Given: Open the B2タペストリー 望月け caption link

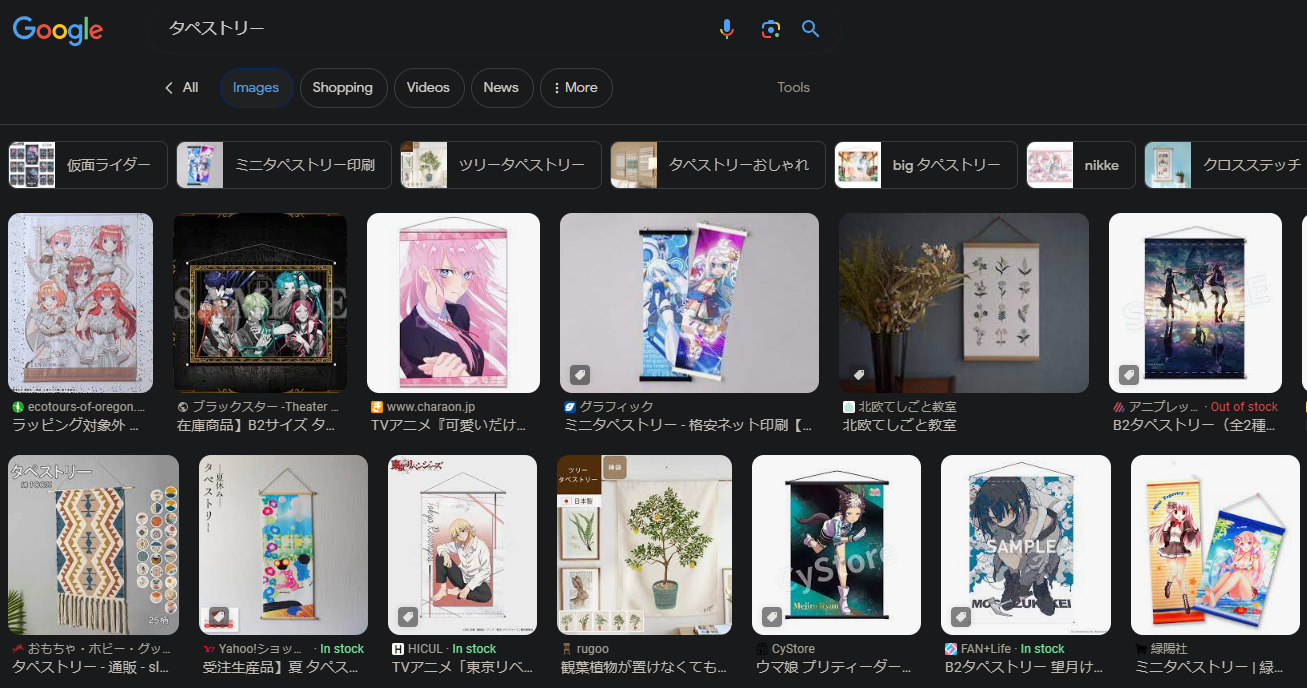Looking at the screenshot, I should coord(1024,667).
